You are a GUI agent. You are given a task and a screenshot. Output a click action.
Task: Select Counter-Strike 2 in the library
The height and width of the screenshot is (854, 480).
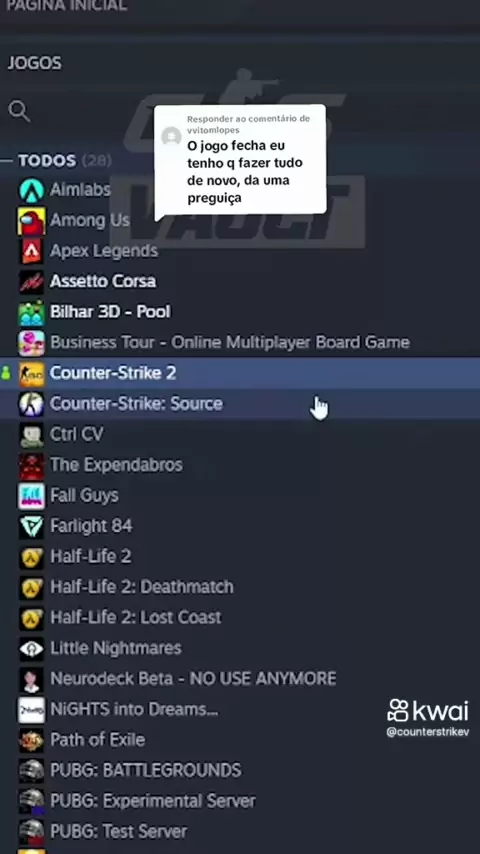coord(240,373)
